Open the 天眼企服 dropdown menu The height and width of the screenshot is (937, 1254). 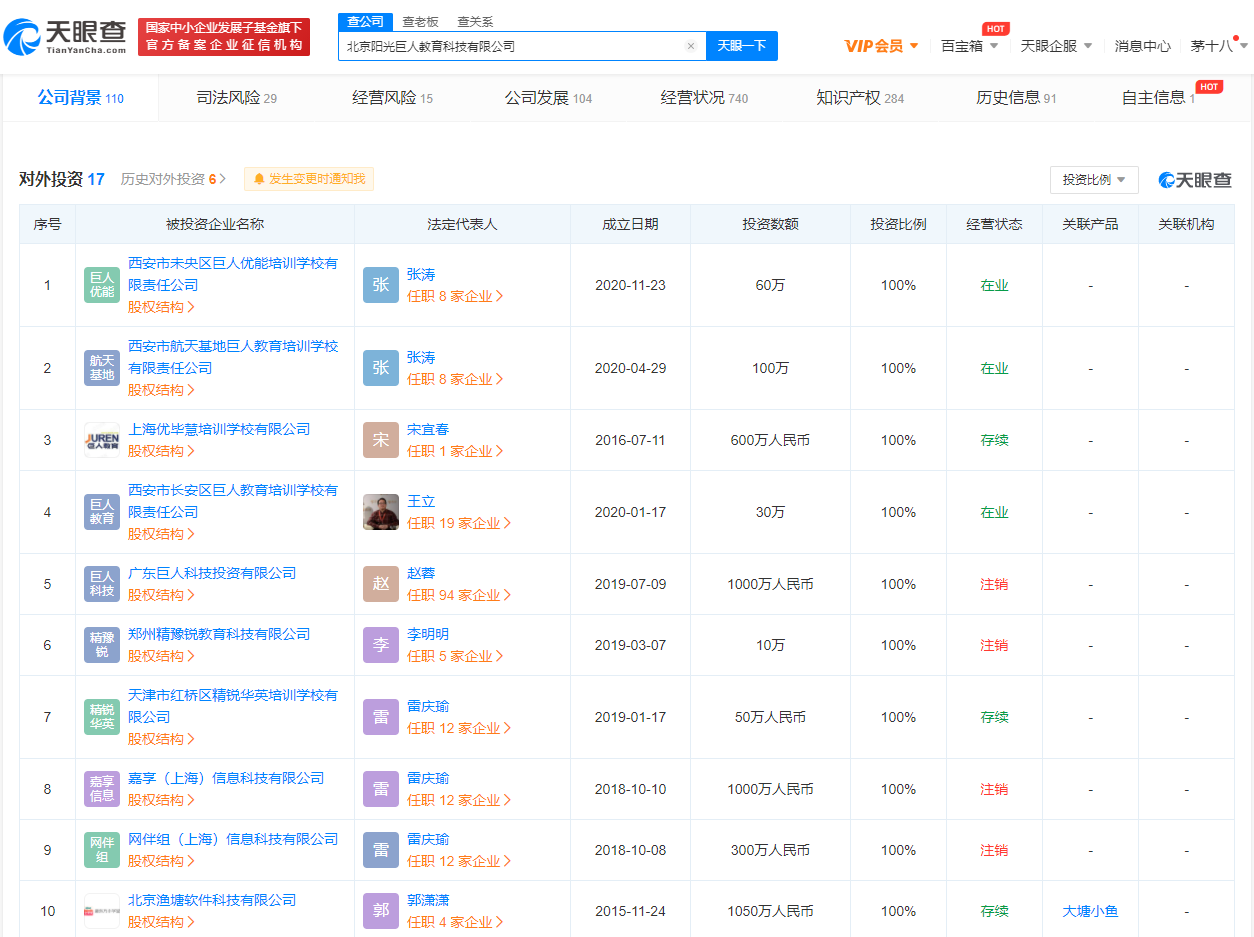pyautogui.click(x=1056, y=46)
